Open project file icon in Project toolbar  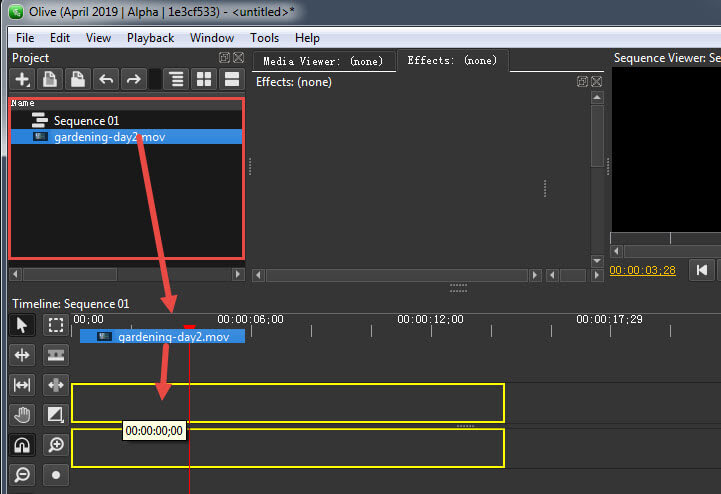(x=50, y=80)
